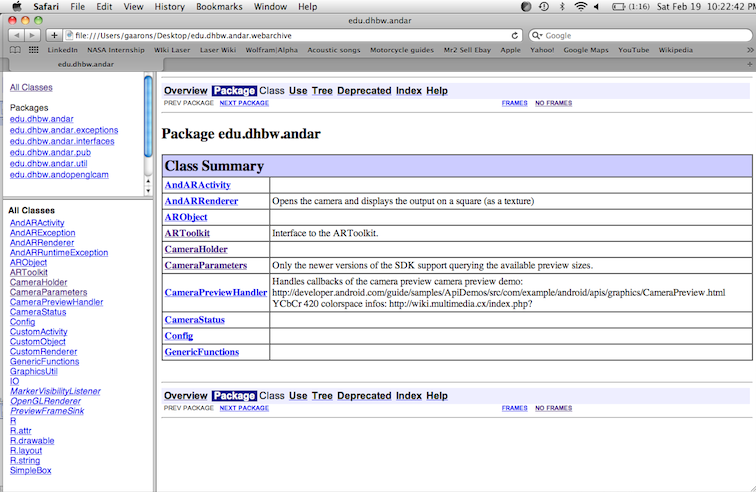Image resolution: width=756 pixels, height=492 pixels.
Task: Select edu.dhbw.andar.exceptions in packages list
Action: (64, 130)
